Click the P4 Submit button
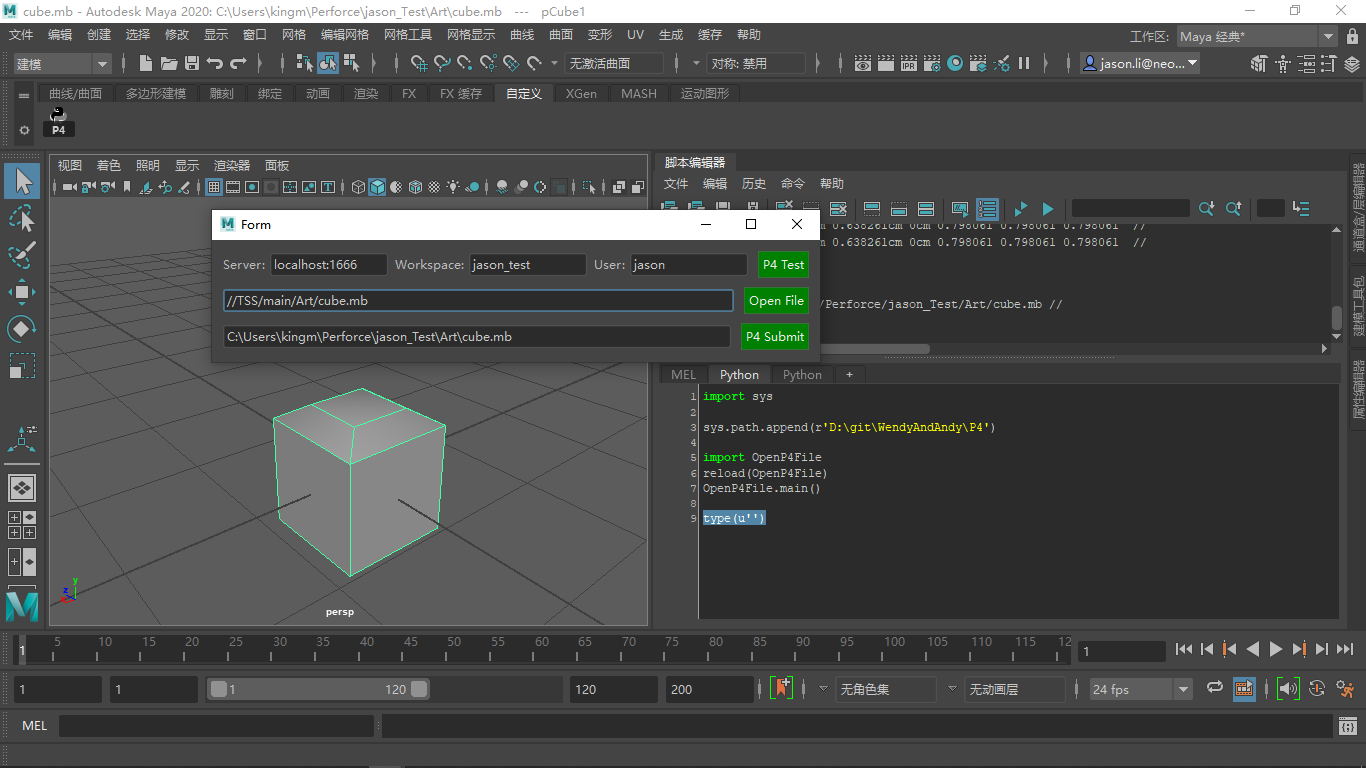This screenshot has height=768, width=1366. [775, 337]
